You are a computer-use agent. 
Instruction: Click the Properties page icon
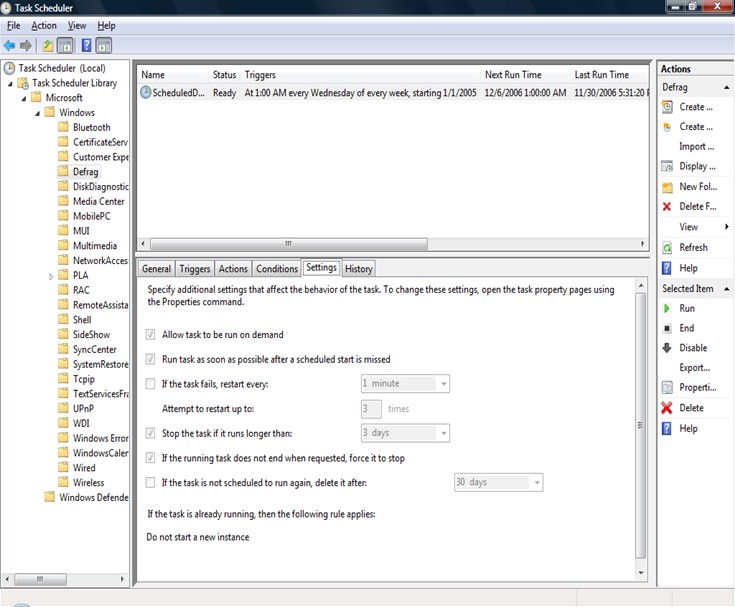point(667,388)
